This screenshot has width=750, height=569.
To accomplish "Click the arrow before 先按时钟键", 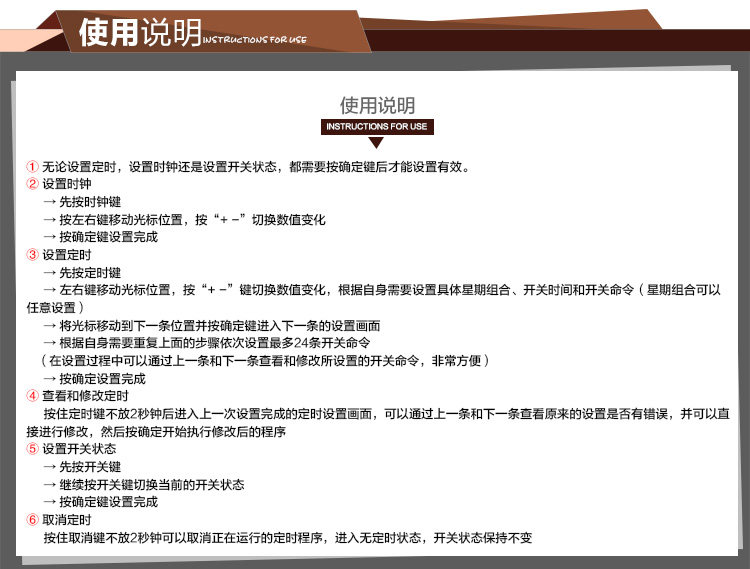I will (50, 202).
